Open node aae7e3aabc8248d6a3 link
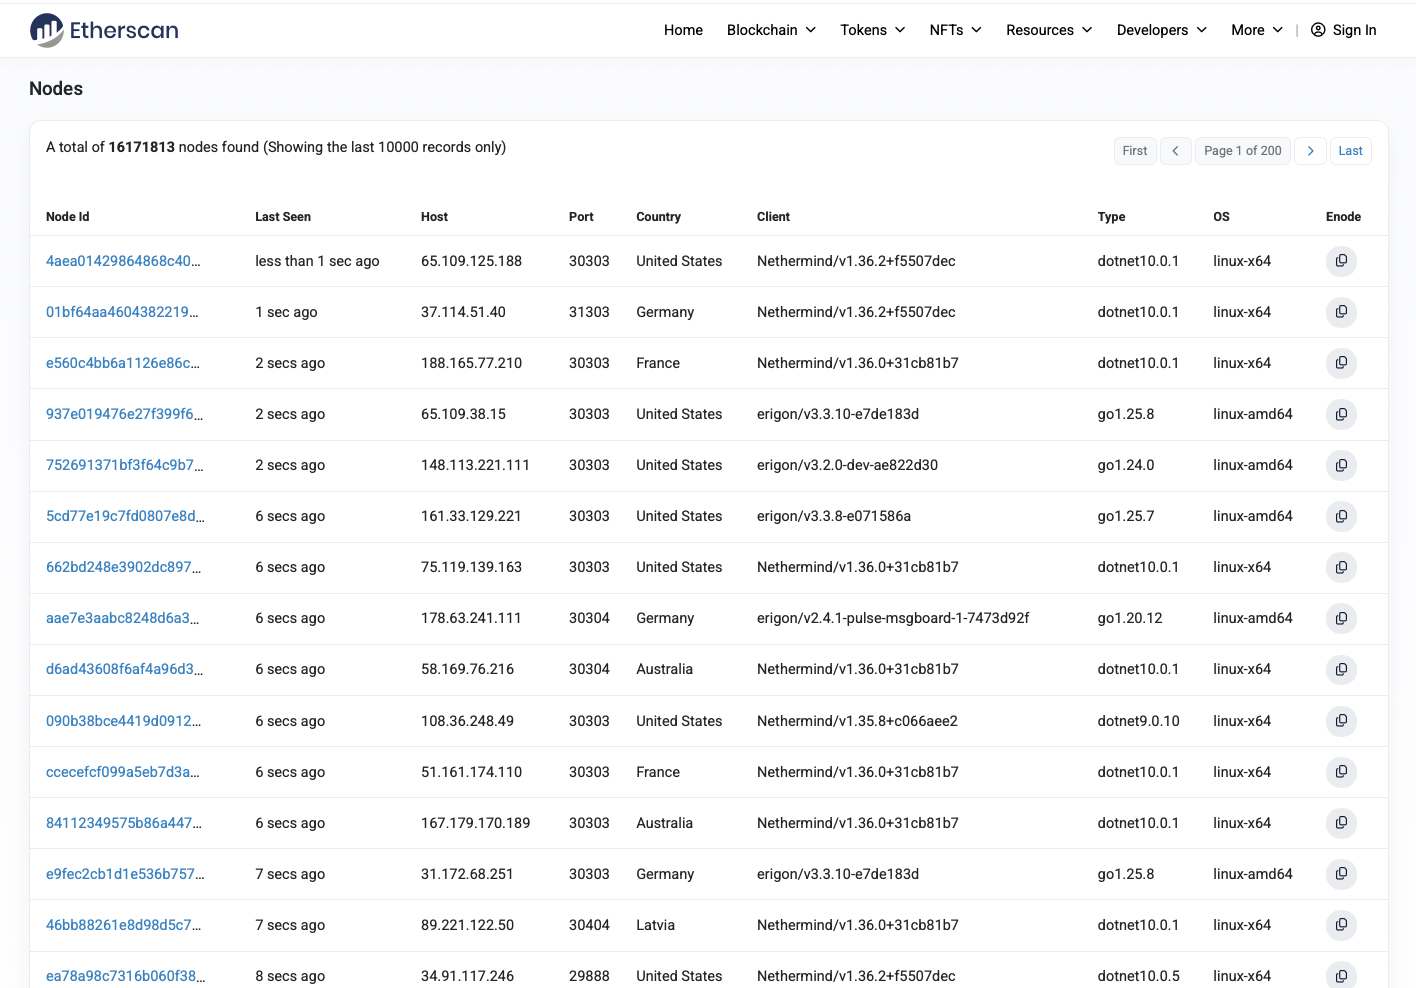This screenshot has height=988, width=1416. point(122,618)
